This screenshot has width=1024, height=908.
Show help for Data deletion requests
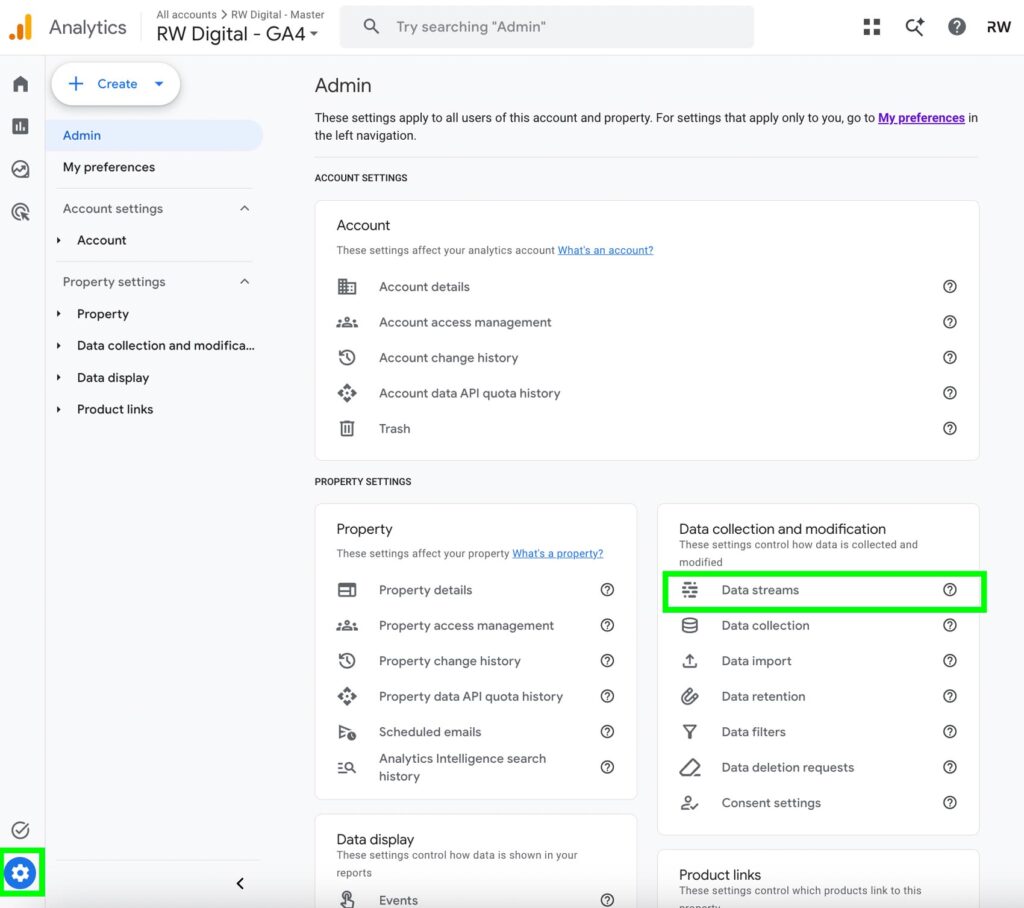pyautogui.click(x=950, y=767)
